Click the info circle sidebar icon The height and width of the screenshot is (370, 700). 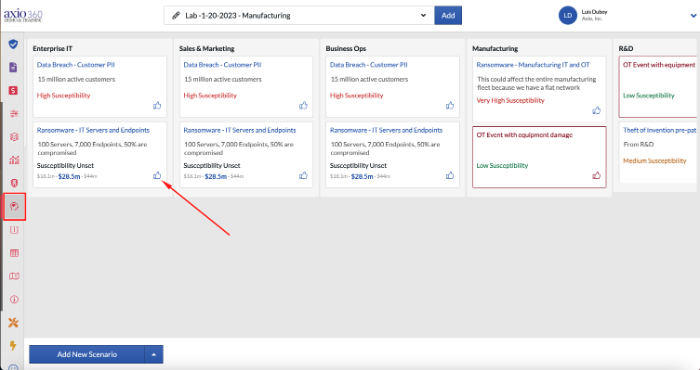tap(14, 299)
